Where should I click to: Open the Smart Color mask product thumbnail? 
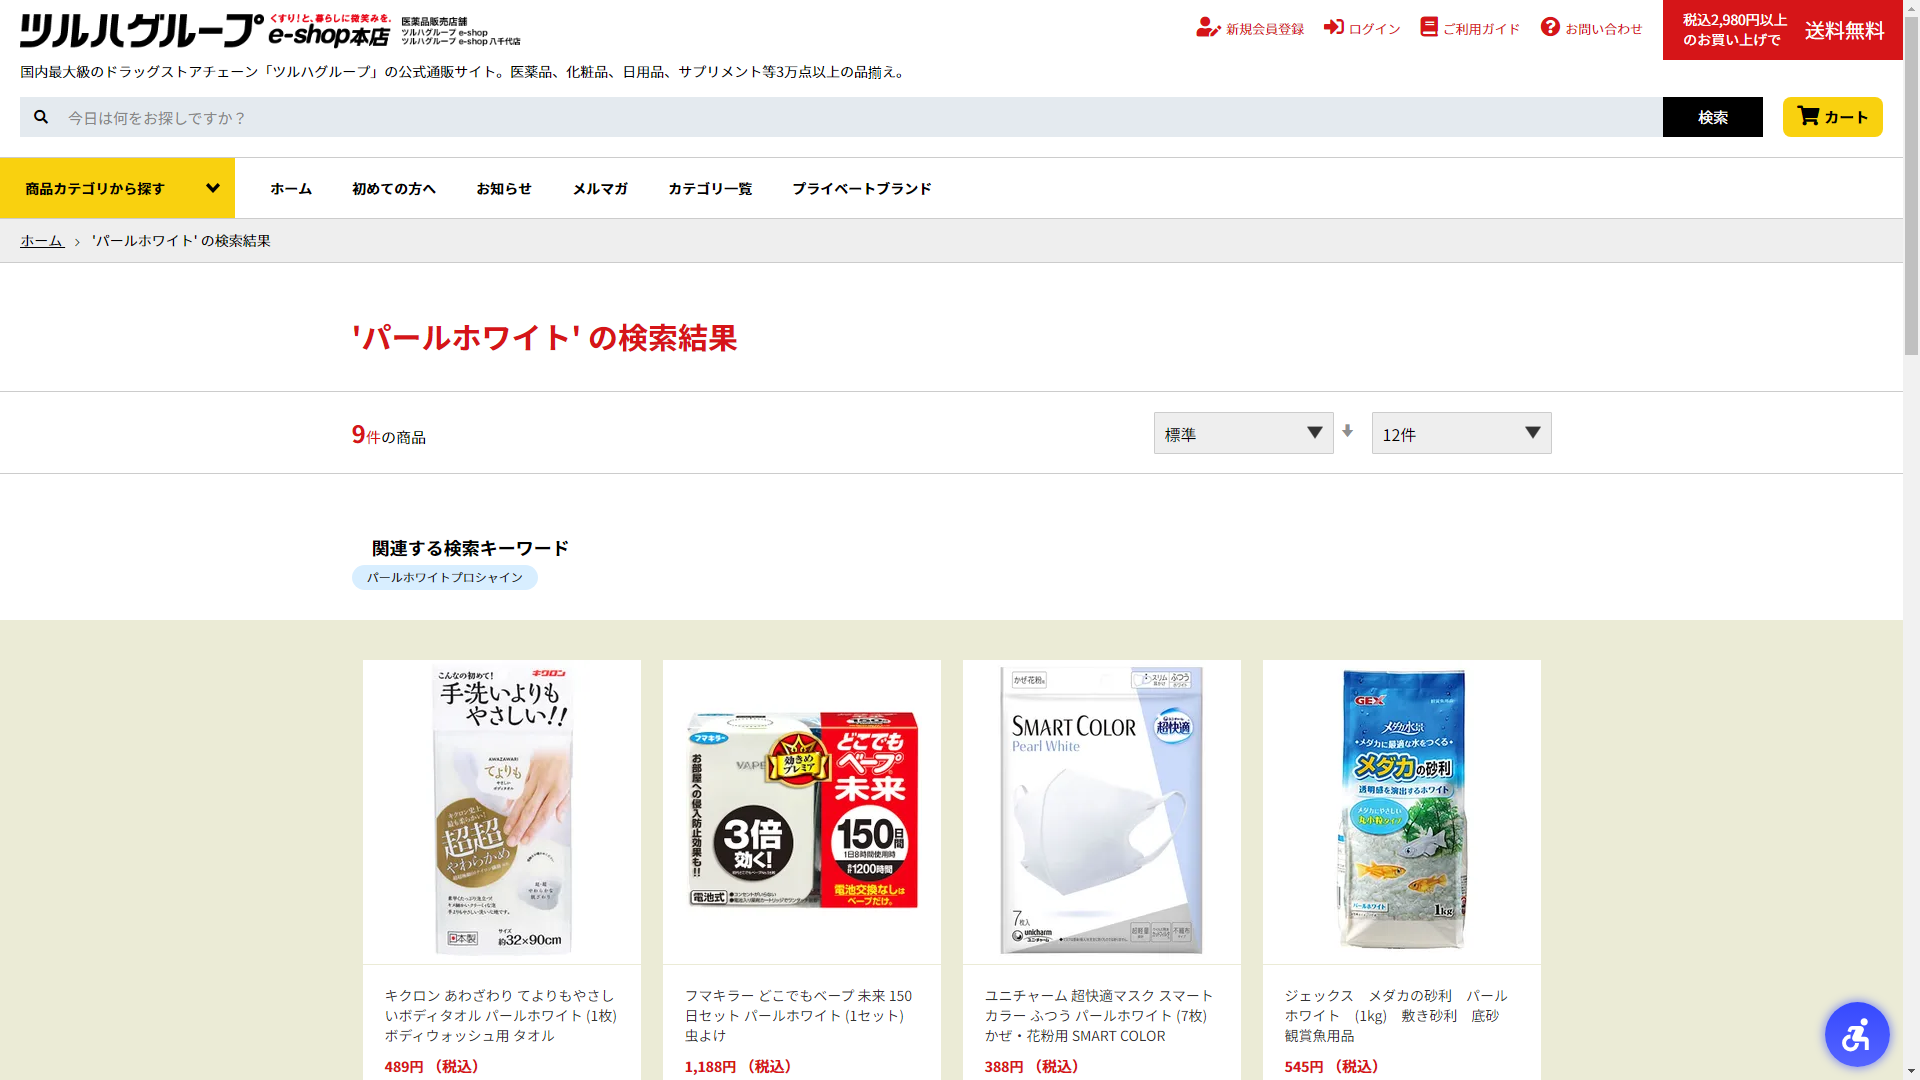click(x=1101, y=811)
